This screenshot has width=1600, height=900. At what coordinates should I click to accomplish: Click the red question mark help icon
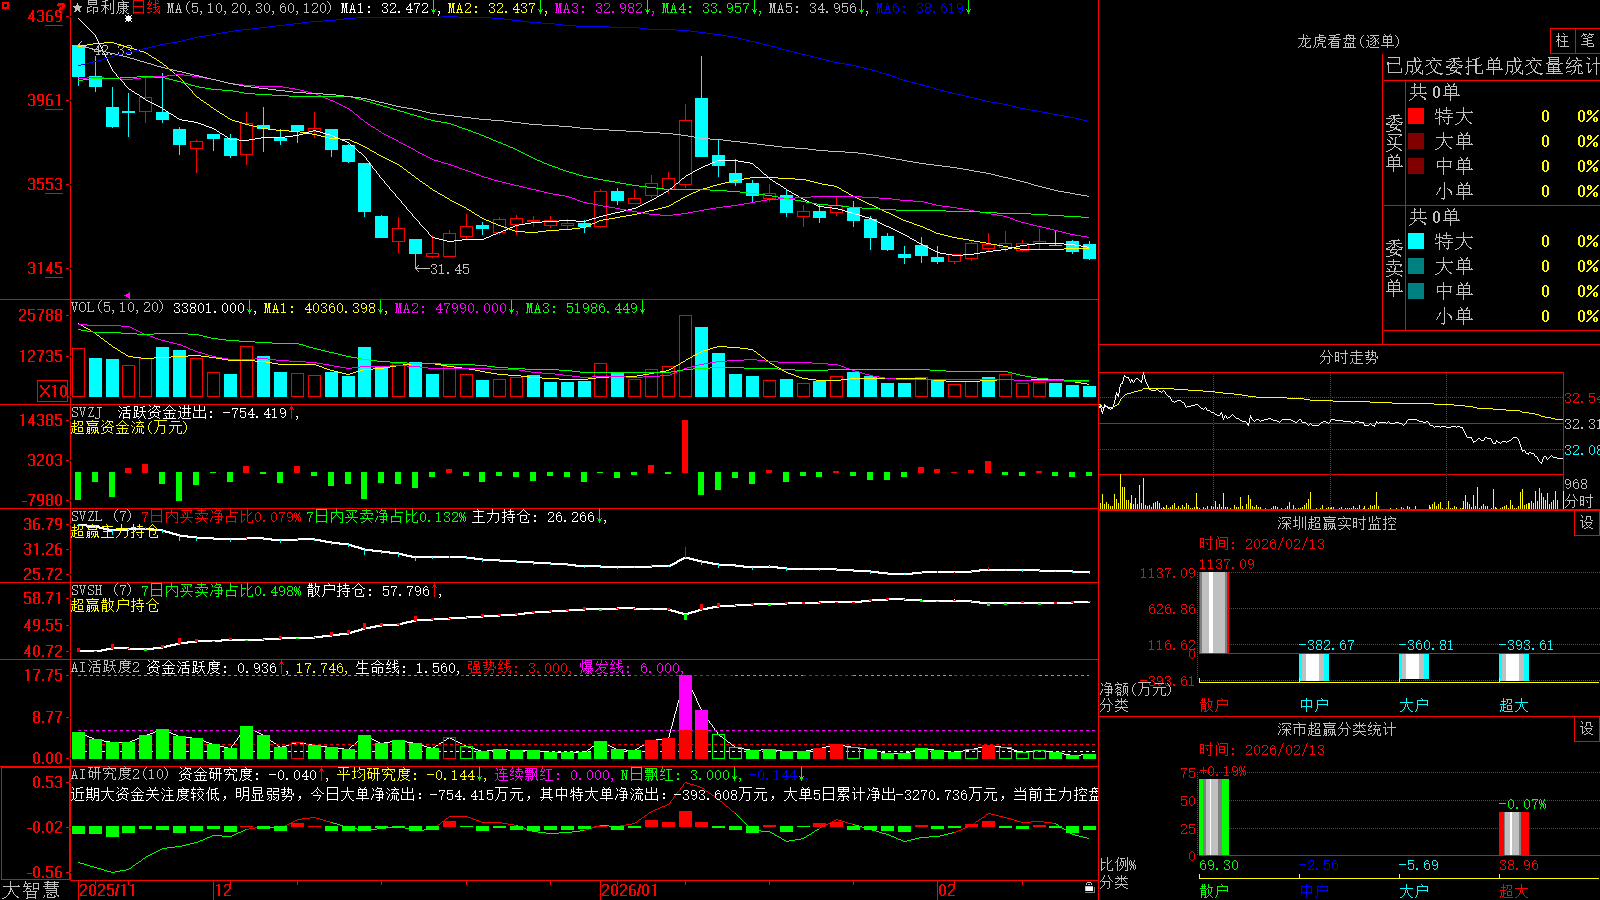coord(62,10)
